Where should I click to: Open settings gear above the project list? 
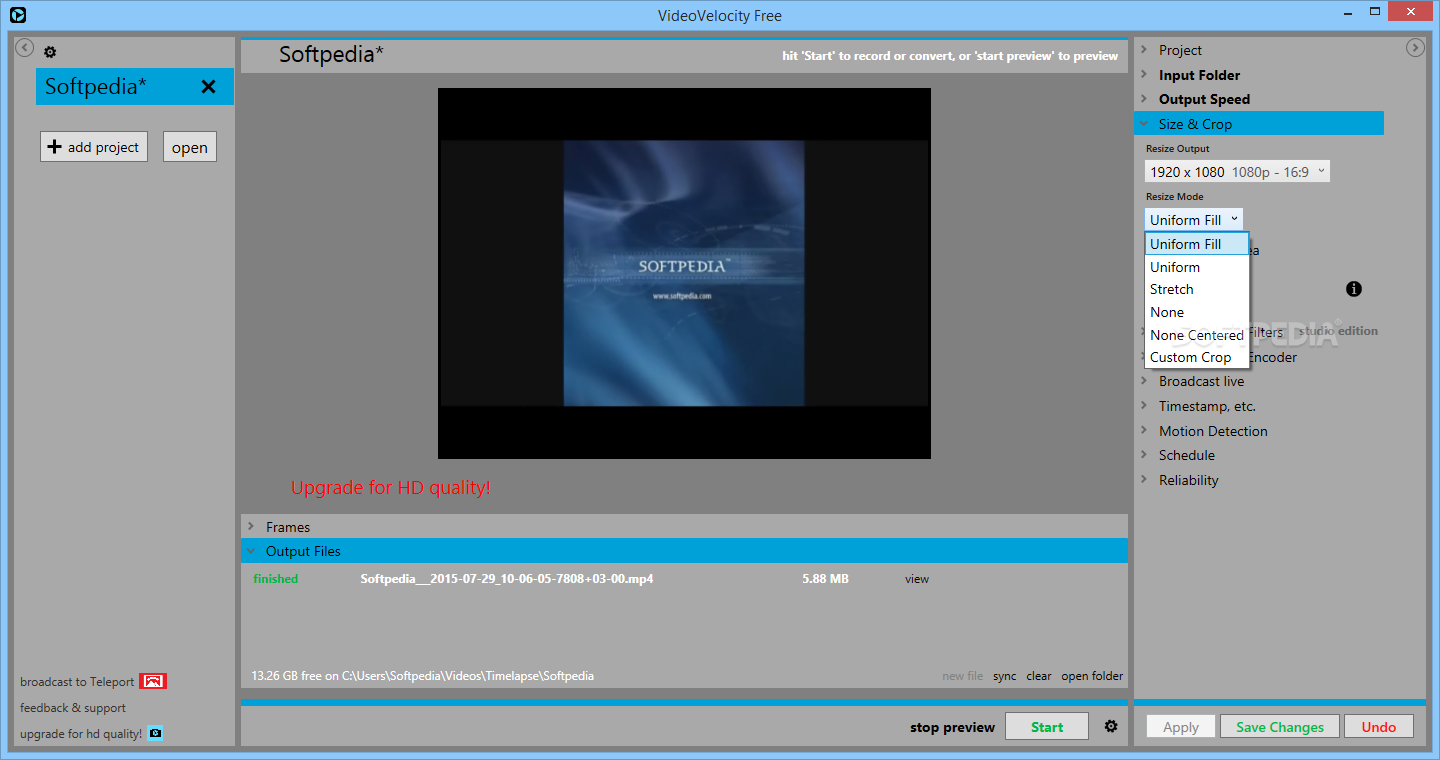click(50, 52)
